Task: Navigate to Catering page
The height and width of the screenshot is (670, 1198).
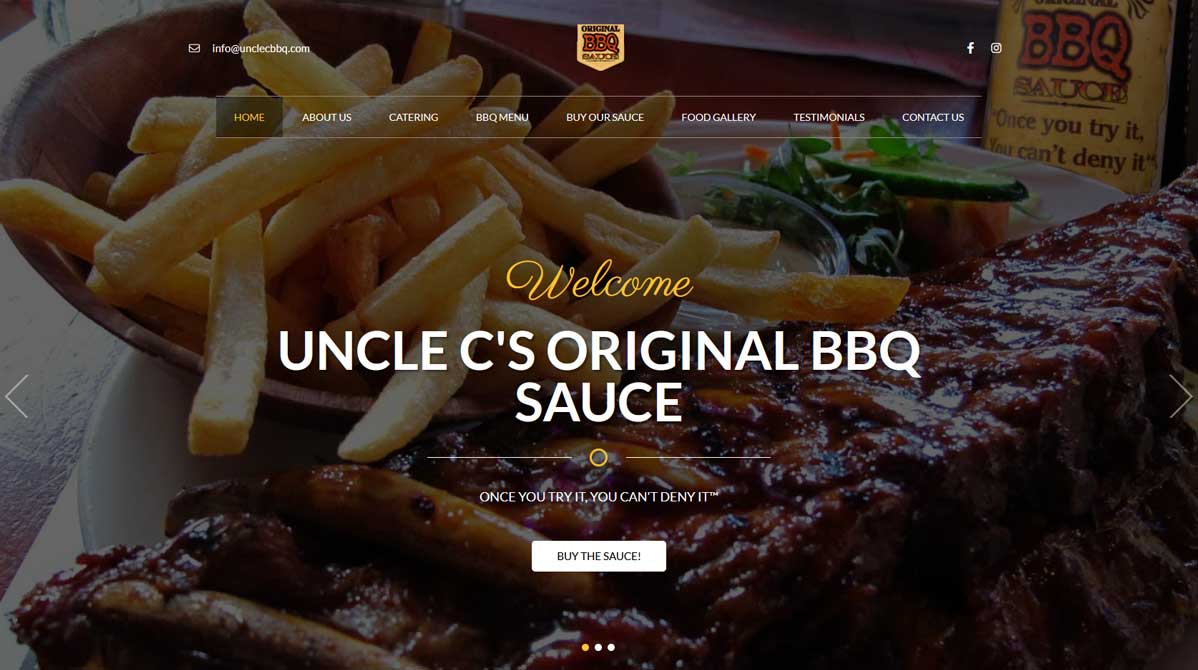Action: pos(413,117)
